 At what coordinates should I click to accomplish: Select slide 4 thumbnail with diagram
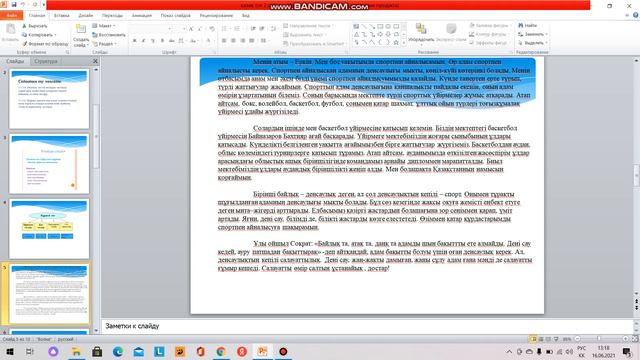coord(49,229)
